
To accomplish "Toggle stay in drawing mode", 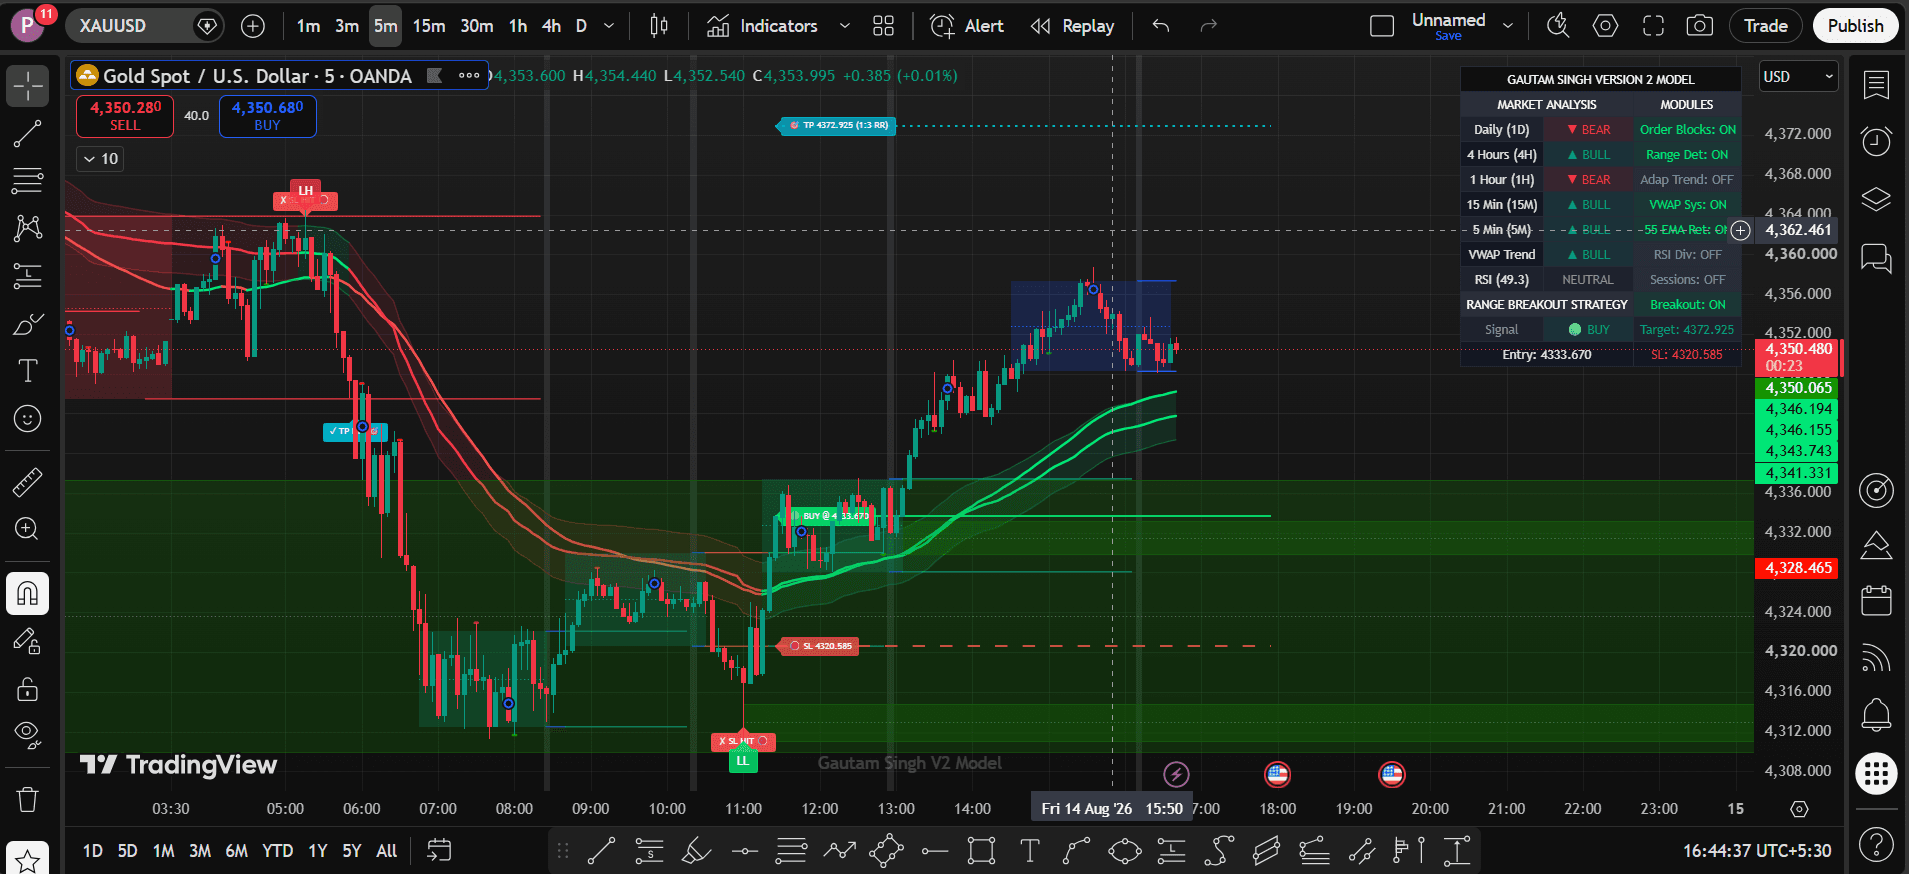I will 28,641.
